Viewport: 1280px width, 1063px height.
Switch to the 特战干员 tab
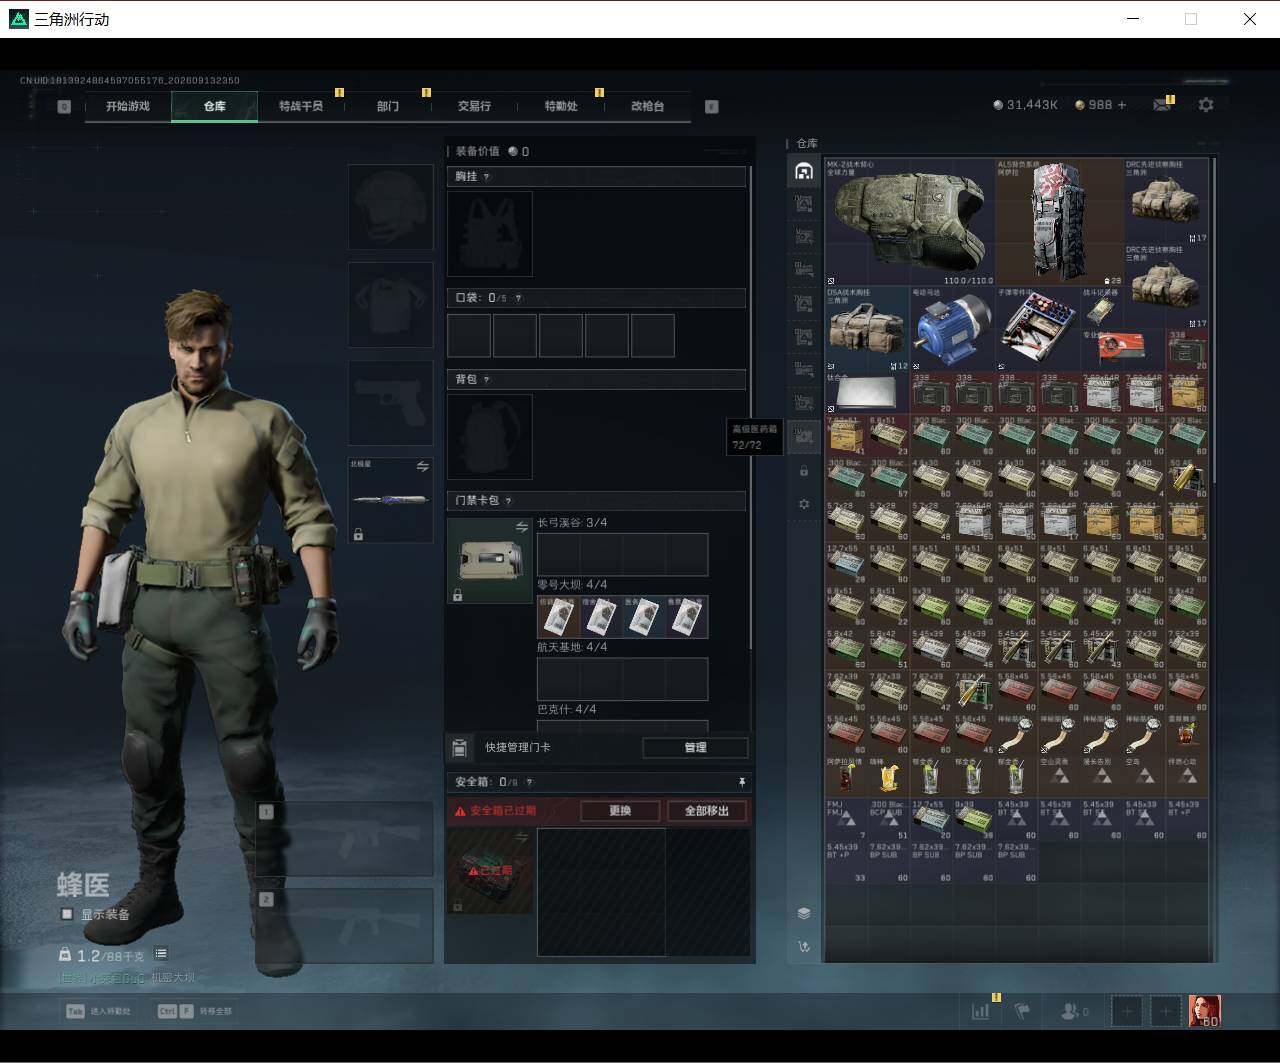301,106
